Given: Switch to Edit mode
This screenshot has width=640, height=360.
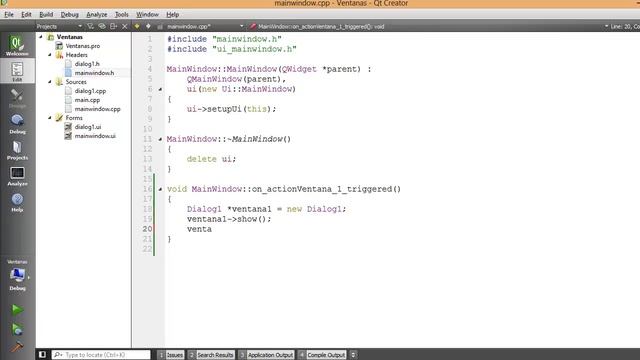Looking at the screenshot, I should 17,71.
